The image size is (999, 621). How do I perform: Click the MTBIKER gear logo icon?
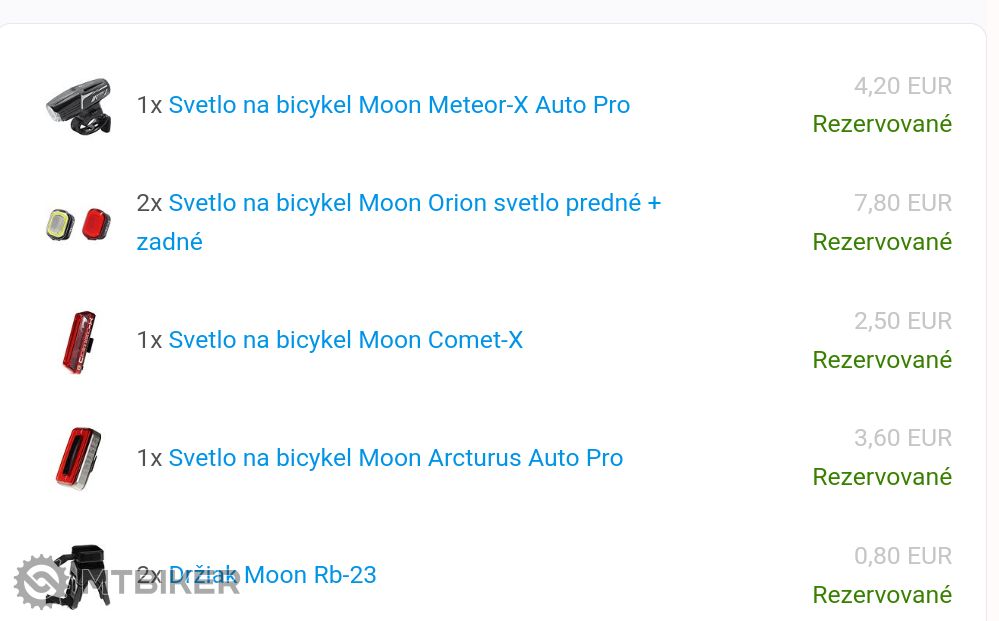[x=40, y=581]
